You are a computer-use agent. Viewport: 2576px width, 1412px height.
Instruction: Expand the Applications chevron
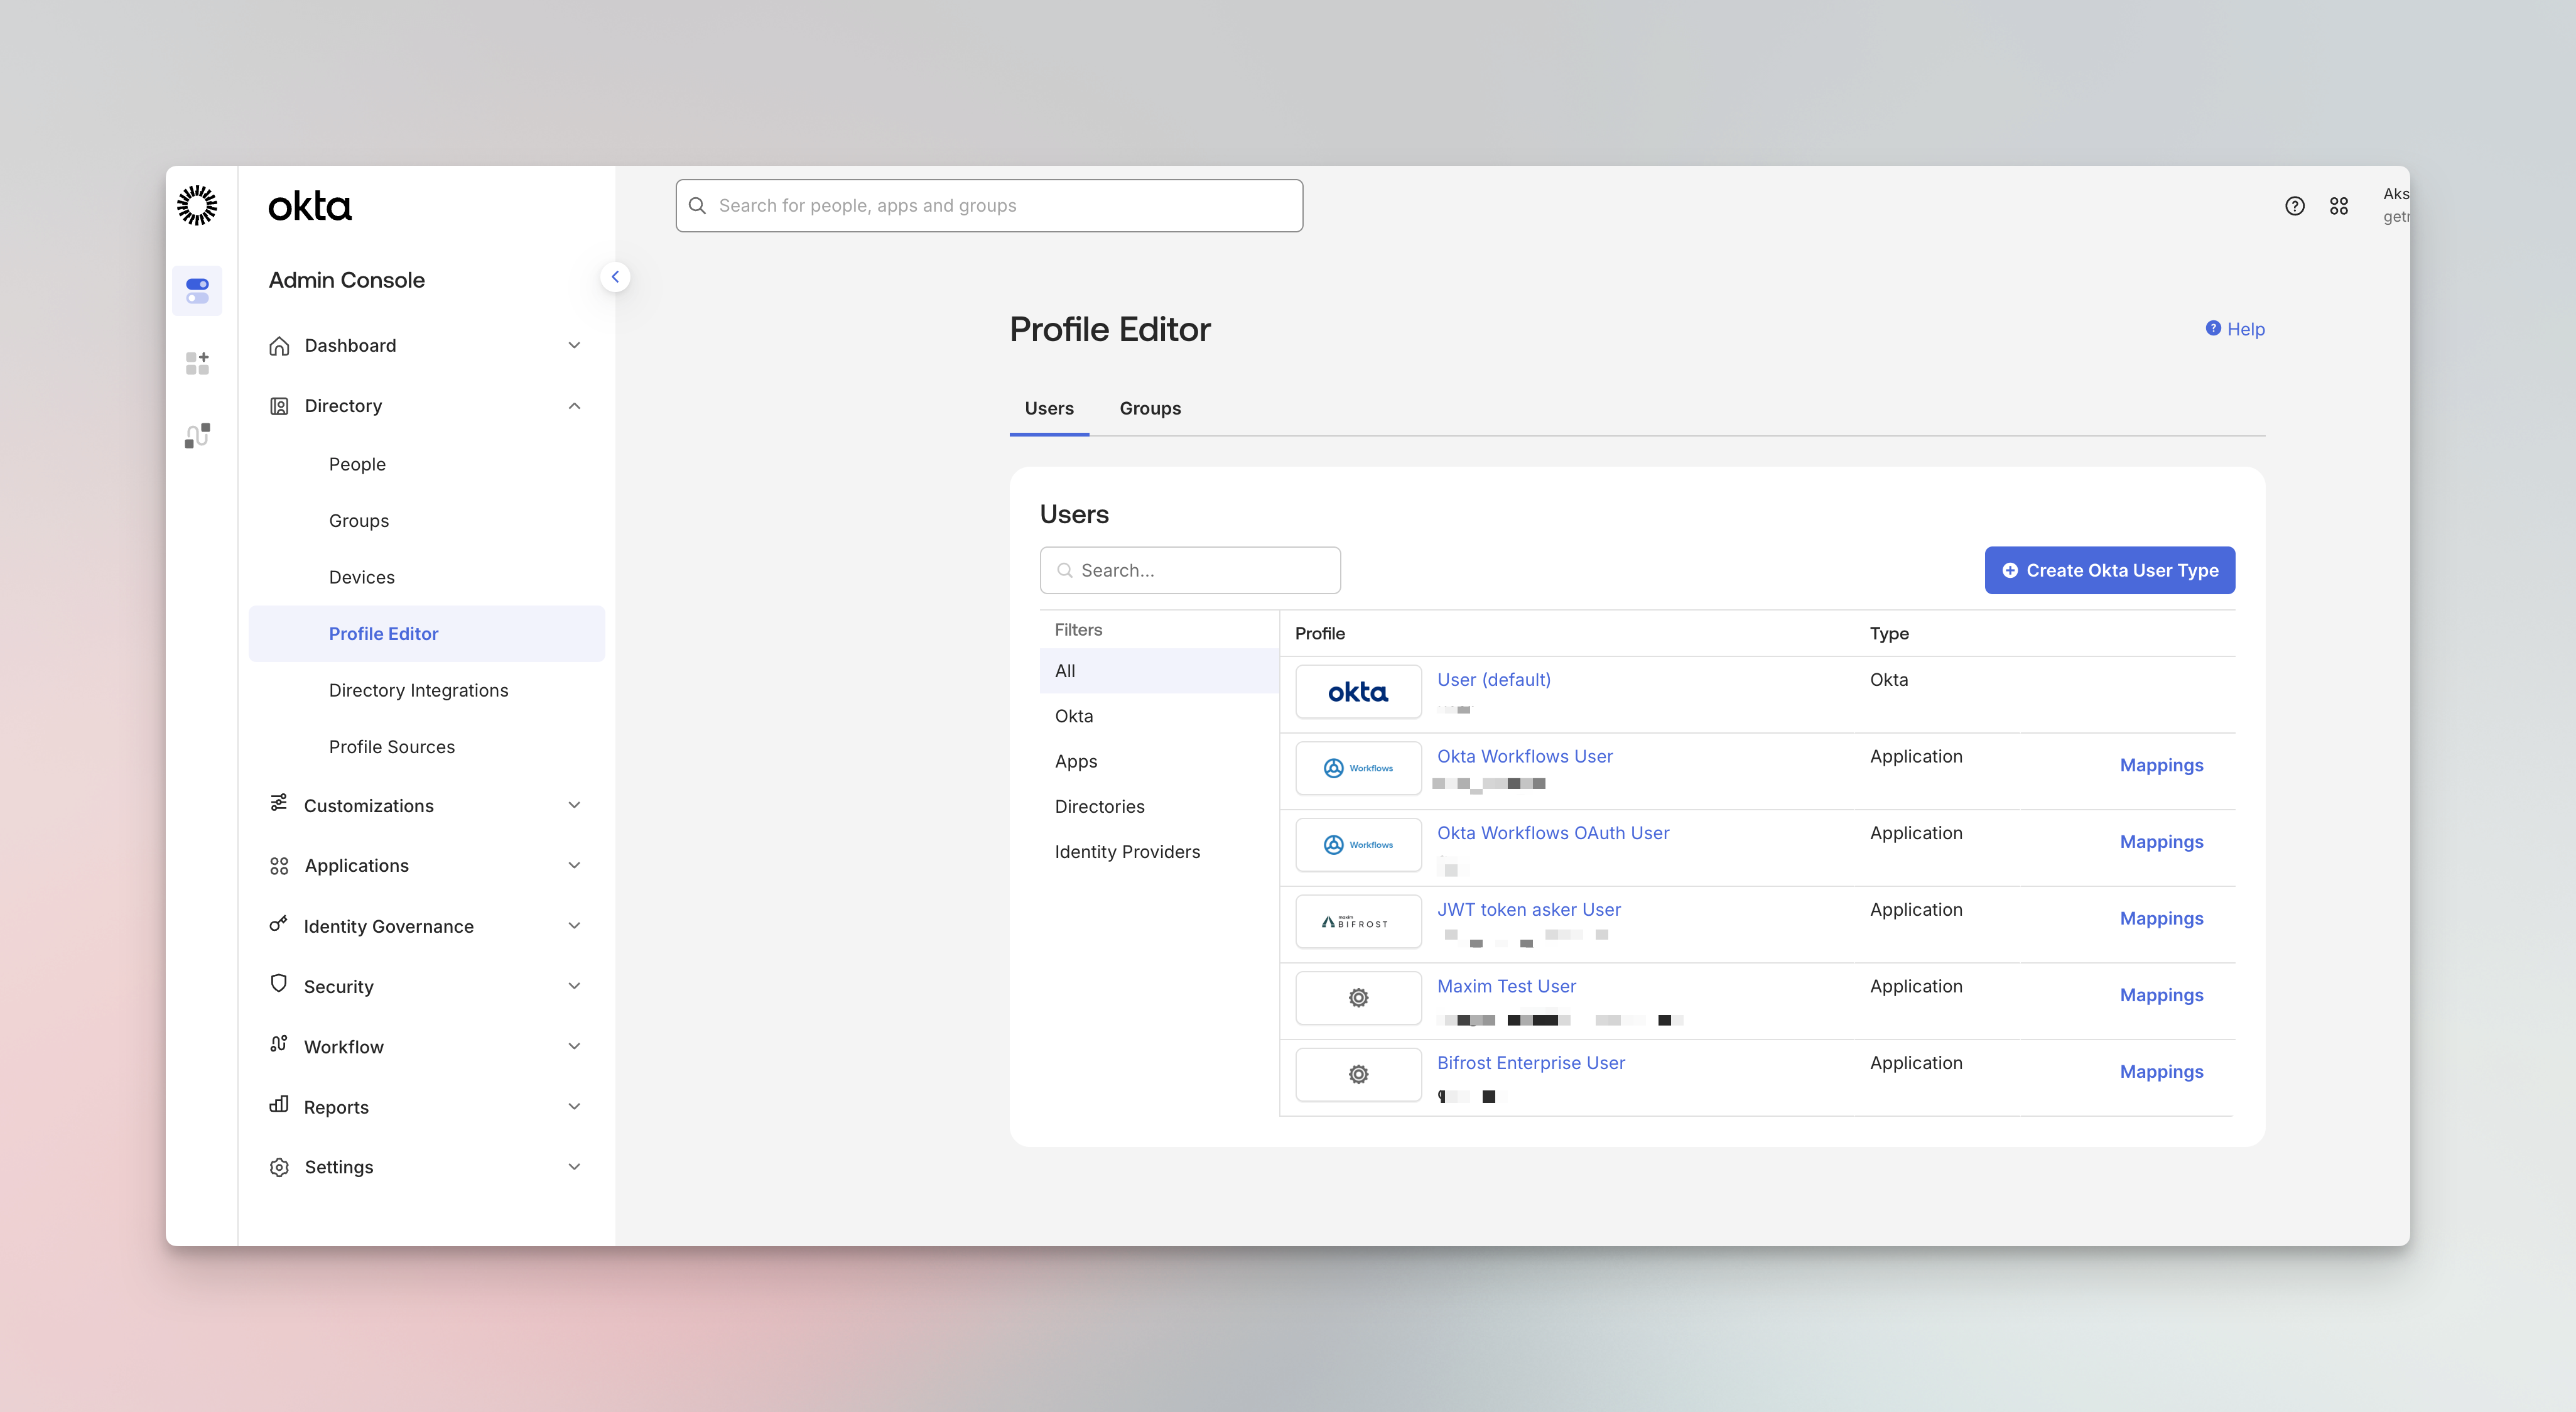(x=574, y=865)
